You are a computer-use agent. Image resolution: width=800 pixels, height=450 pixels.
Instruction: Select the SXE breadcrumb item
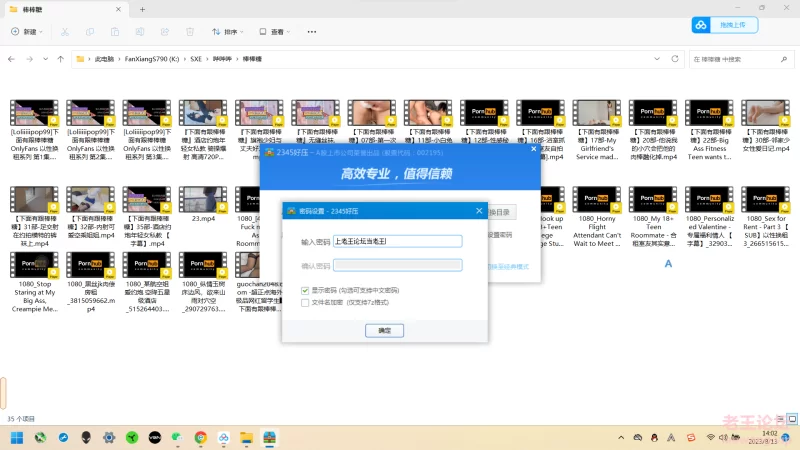[196, 59]
